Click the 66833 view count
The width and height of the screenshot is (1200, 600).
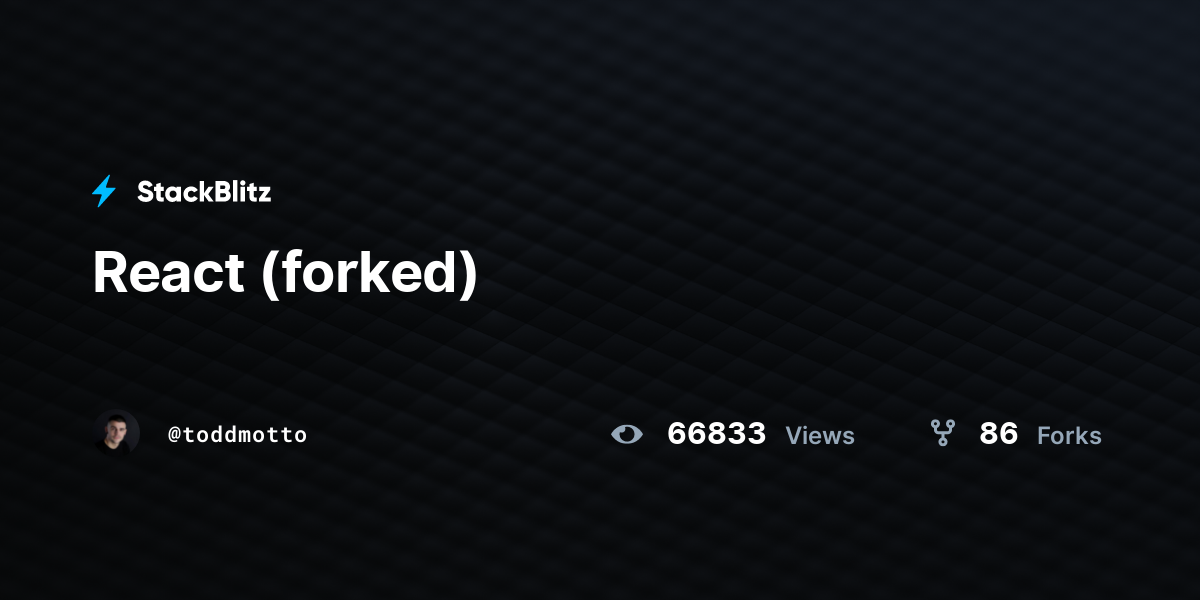tap(716, 434)
